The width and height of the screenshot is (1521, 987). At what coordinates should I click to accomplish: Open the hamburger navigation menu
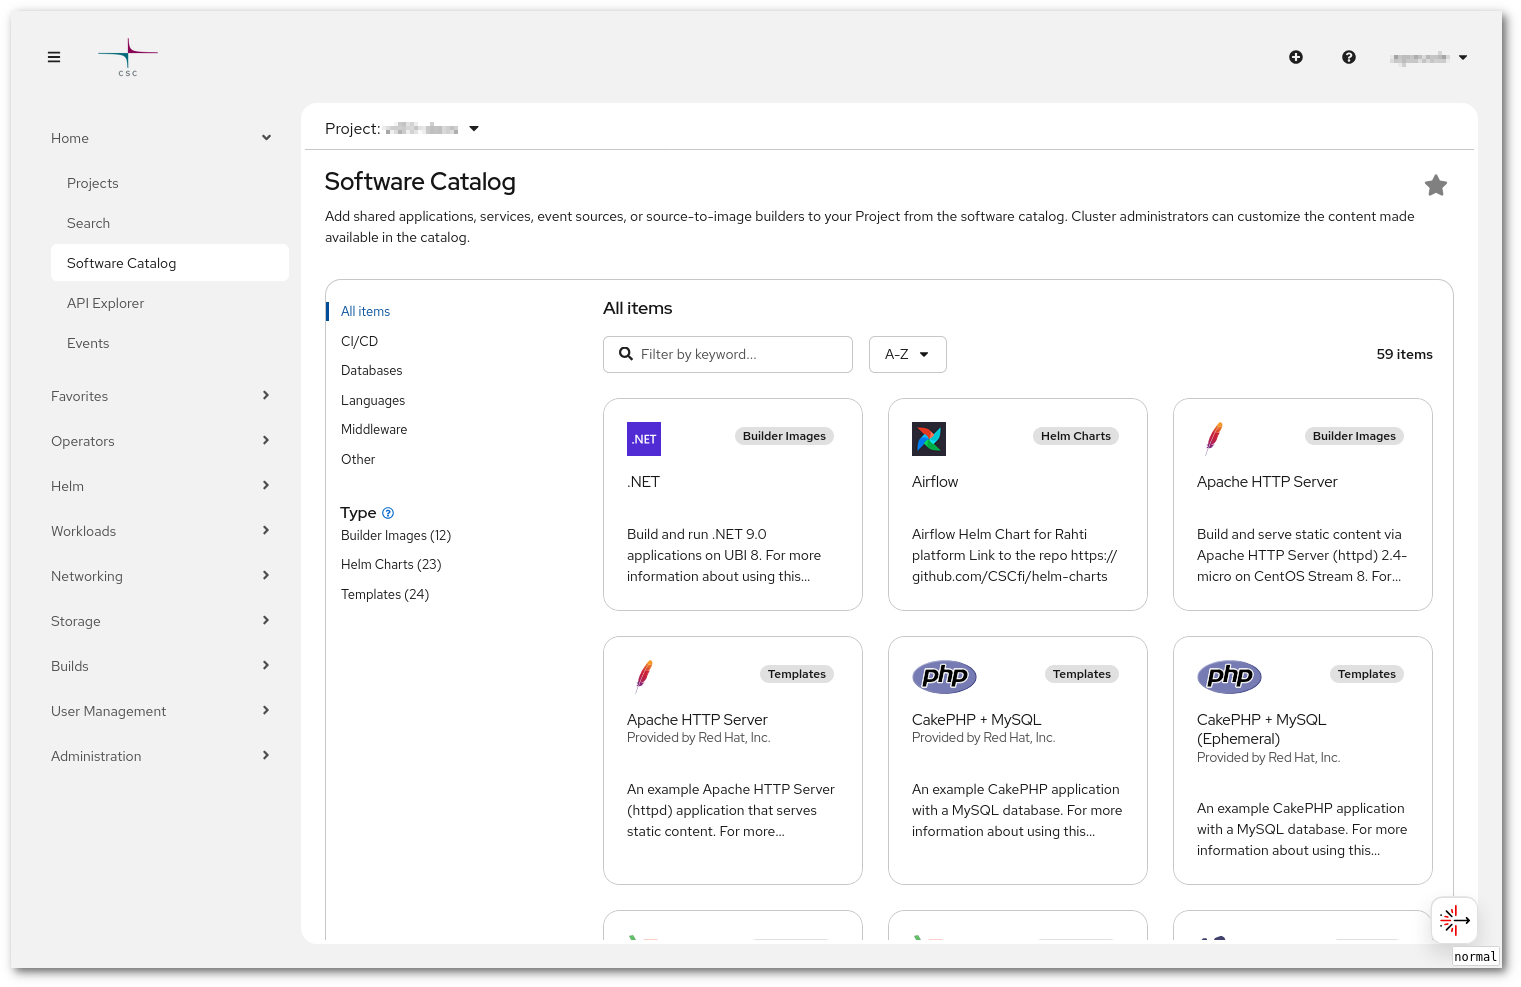(x=54, y=57)
